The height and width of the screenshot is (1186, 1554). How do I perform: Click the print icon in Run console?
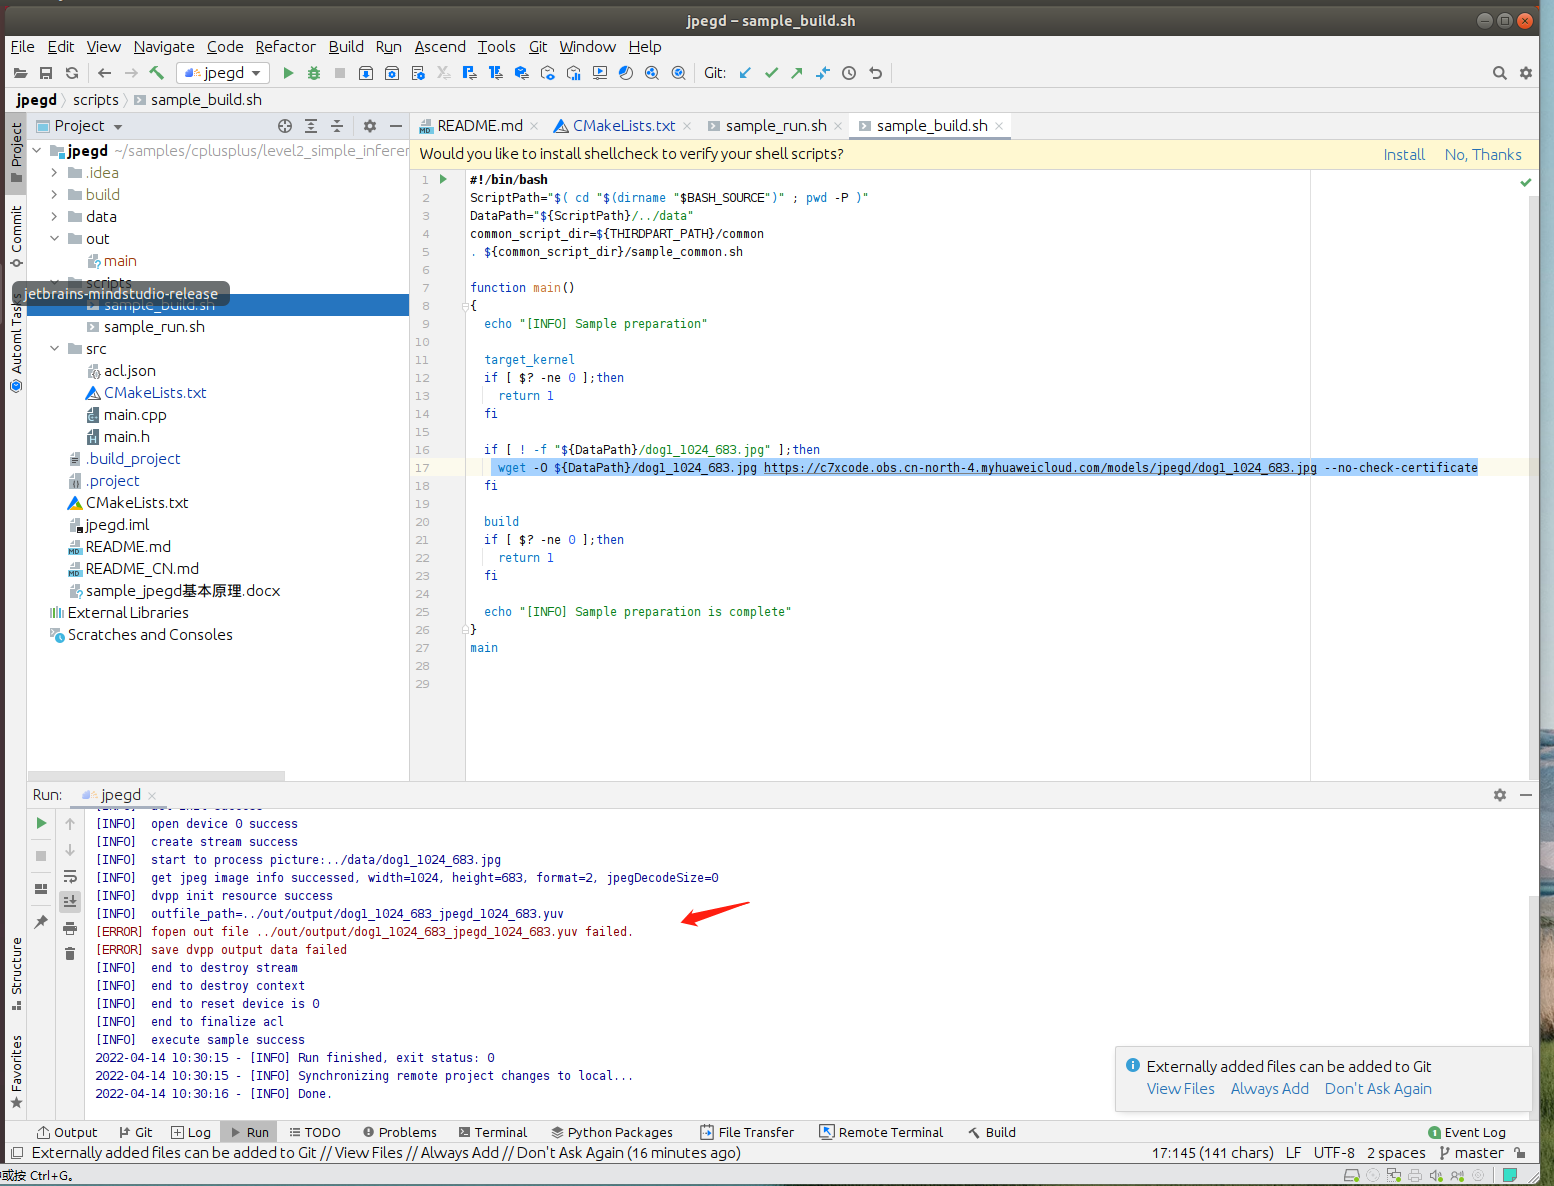pyautogui.click(x=70, y=928)
